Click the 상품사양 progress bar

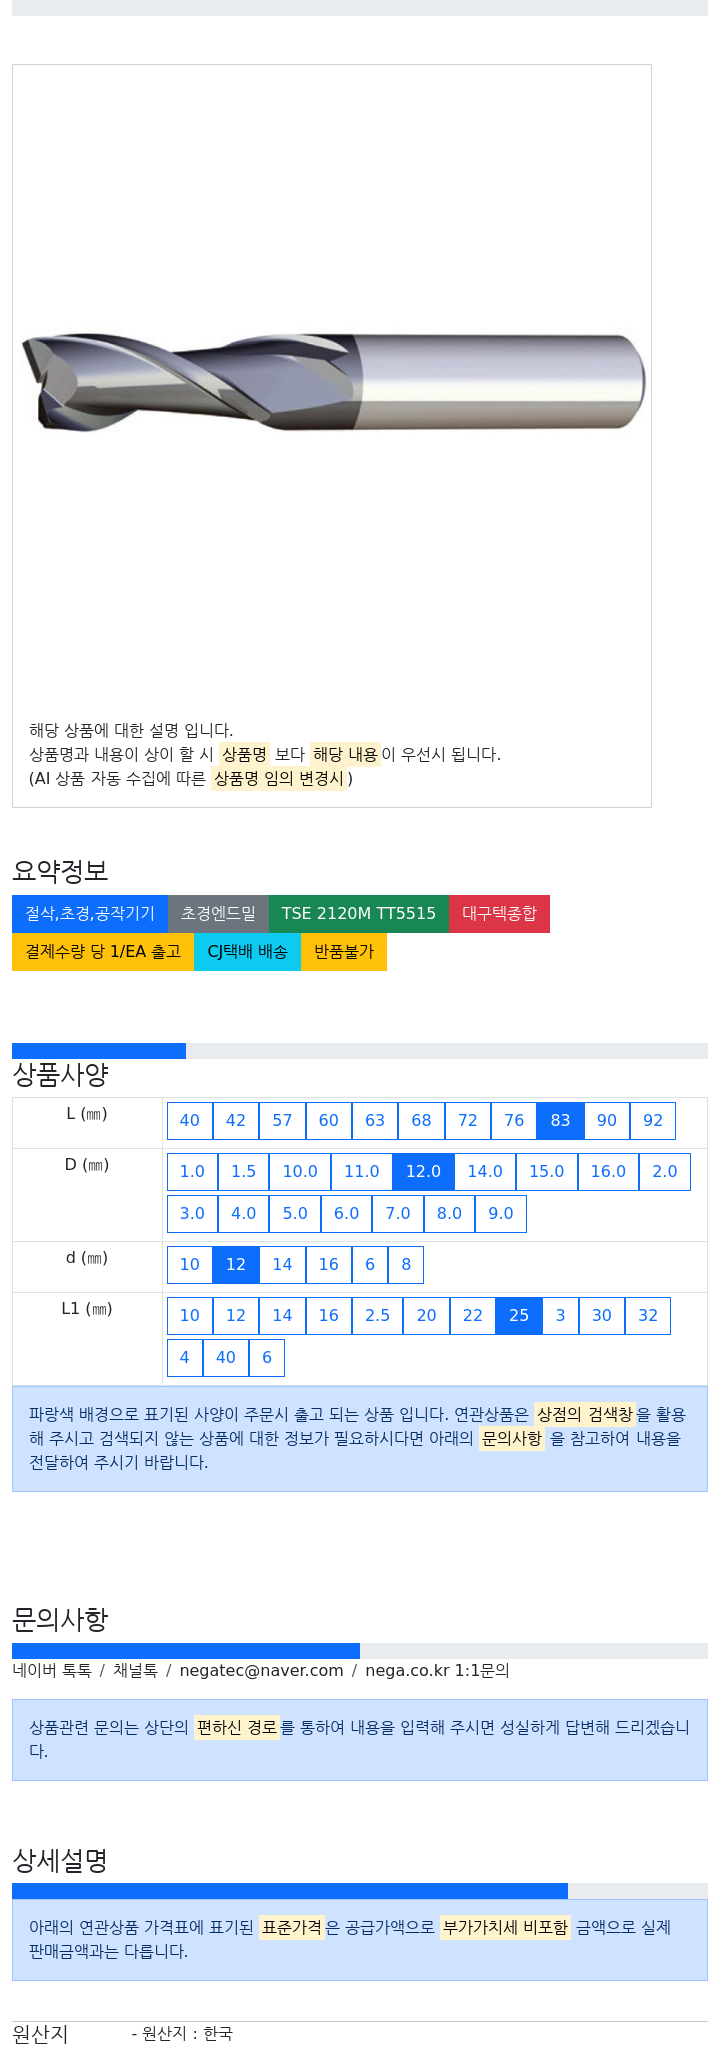360,1051
